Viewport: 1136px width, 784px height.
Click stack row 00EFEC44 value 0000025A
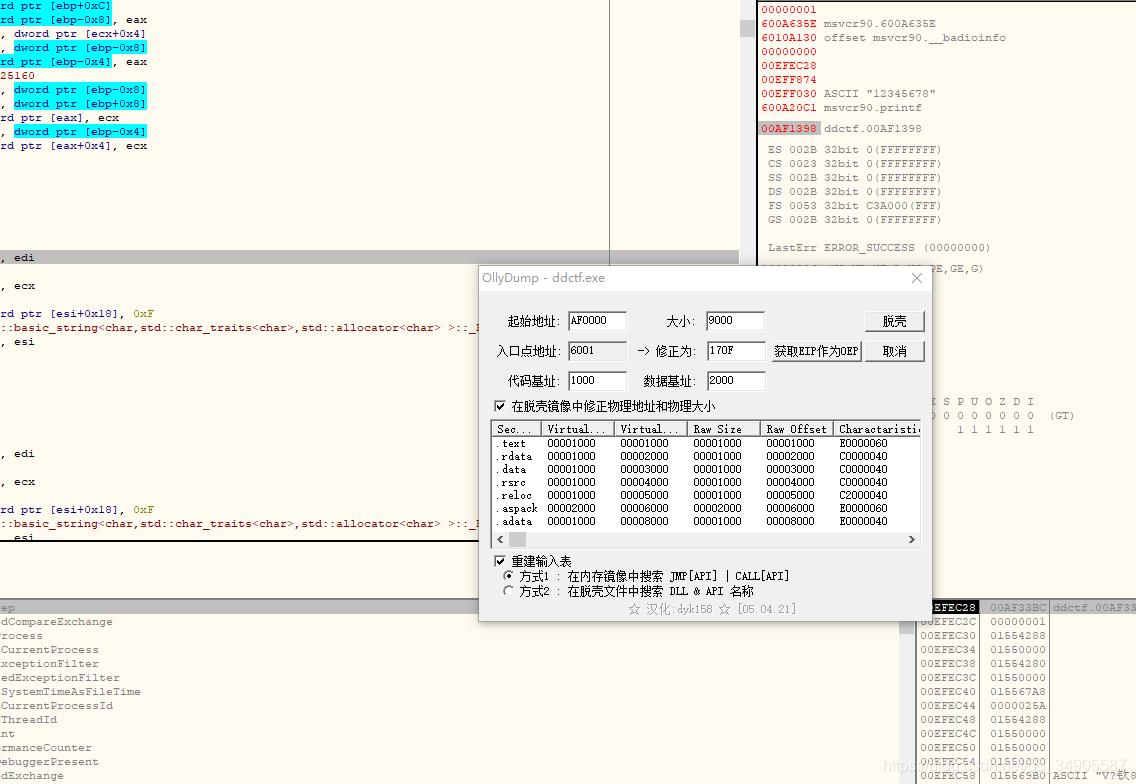click(1018, 706)
